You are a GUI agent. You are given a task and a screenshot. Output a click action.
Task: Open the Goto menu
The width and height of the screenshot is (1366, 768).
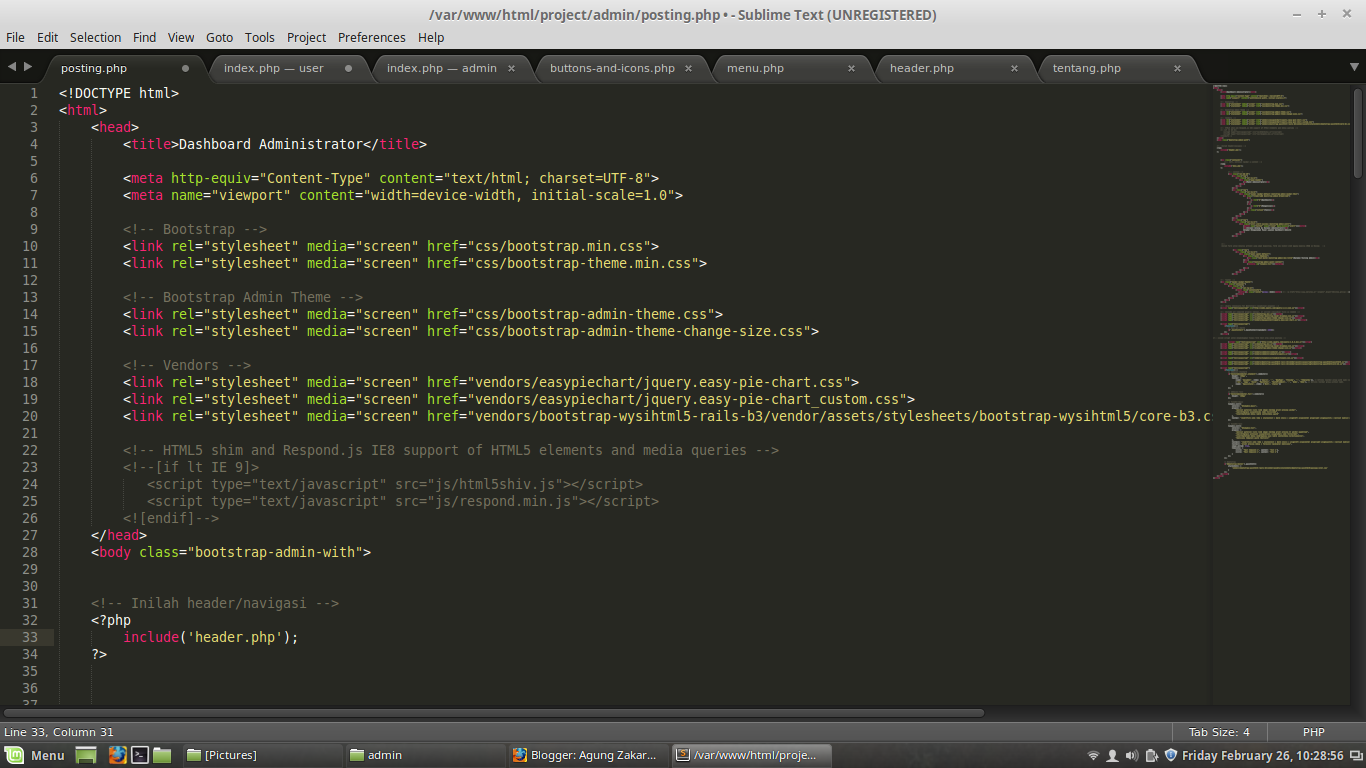click(x=219, y=37)
